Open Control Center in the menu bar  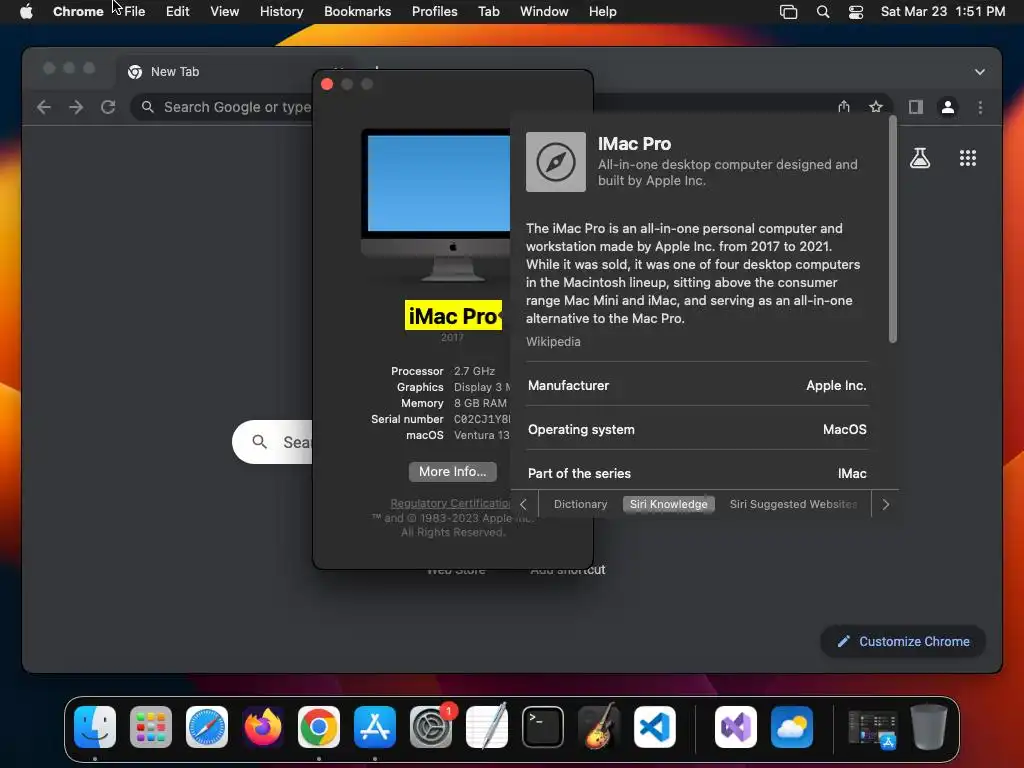856,12
